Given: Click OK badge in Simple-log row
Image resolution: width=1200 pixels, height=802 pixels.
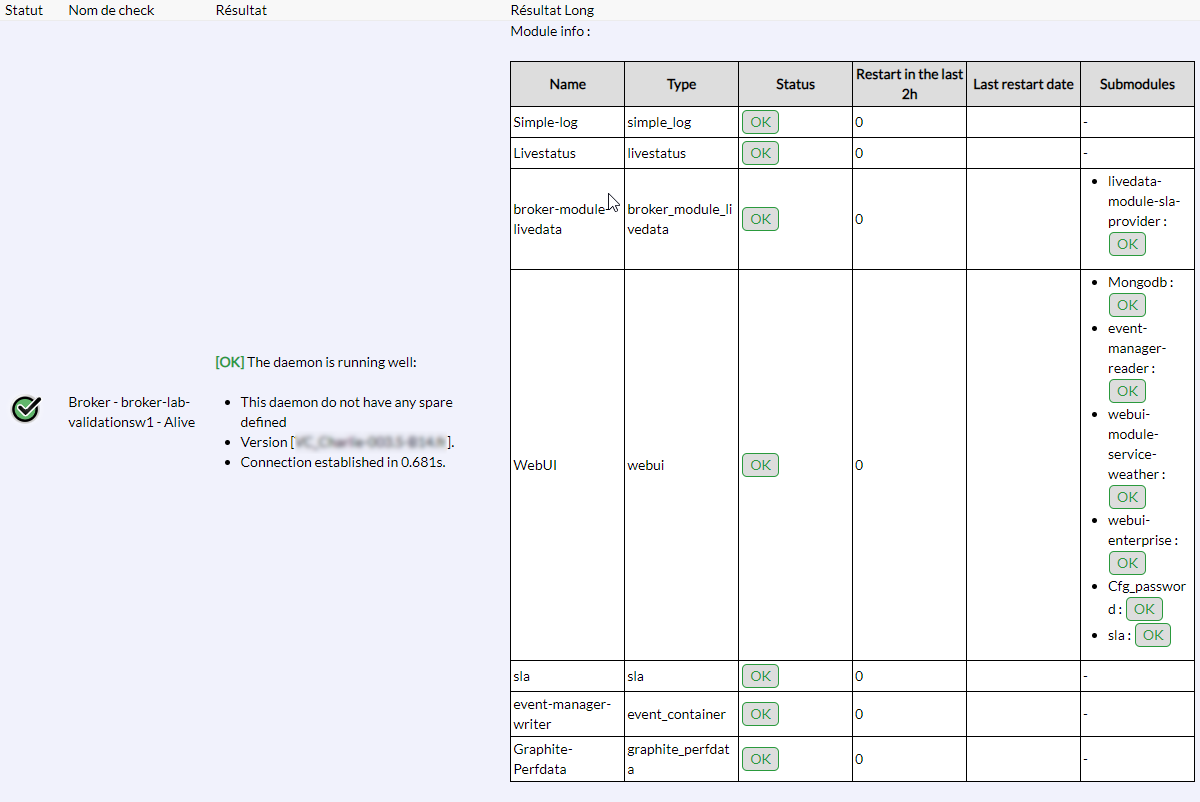Looking at the screenshot, I should pyautogui.click(x=760, y=122).
